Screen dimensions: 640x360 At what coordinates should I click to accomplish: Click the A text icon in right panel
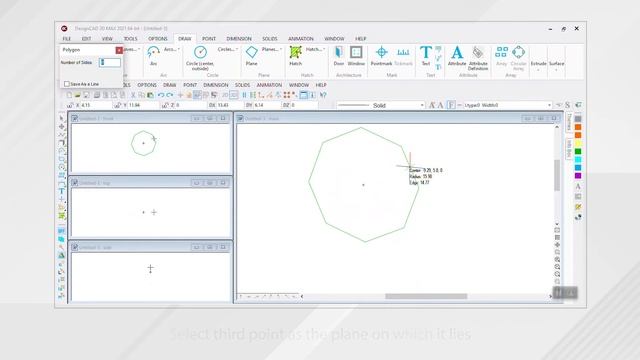point(578,186)
